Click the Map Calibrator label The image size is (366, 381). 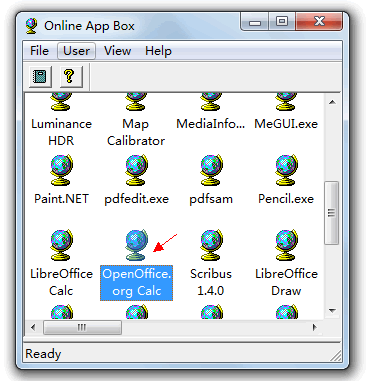click(136, 132)
